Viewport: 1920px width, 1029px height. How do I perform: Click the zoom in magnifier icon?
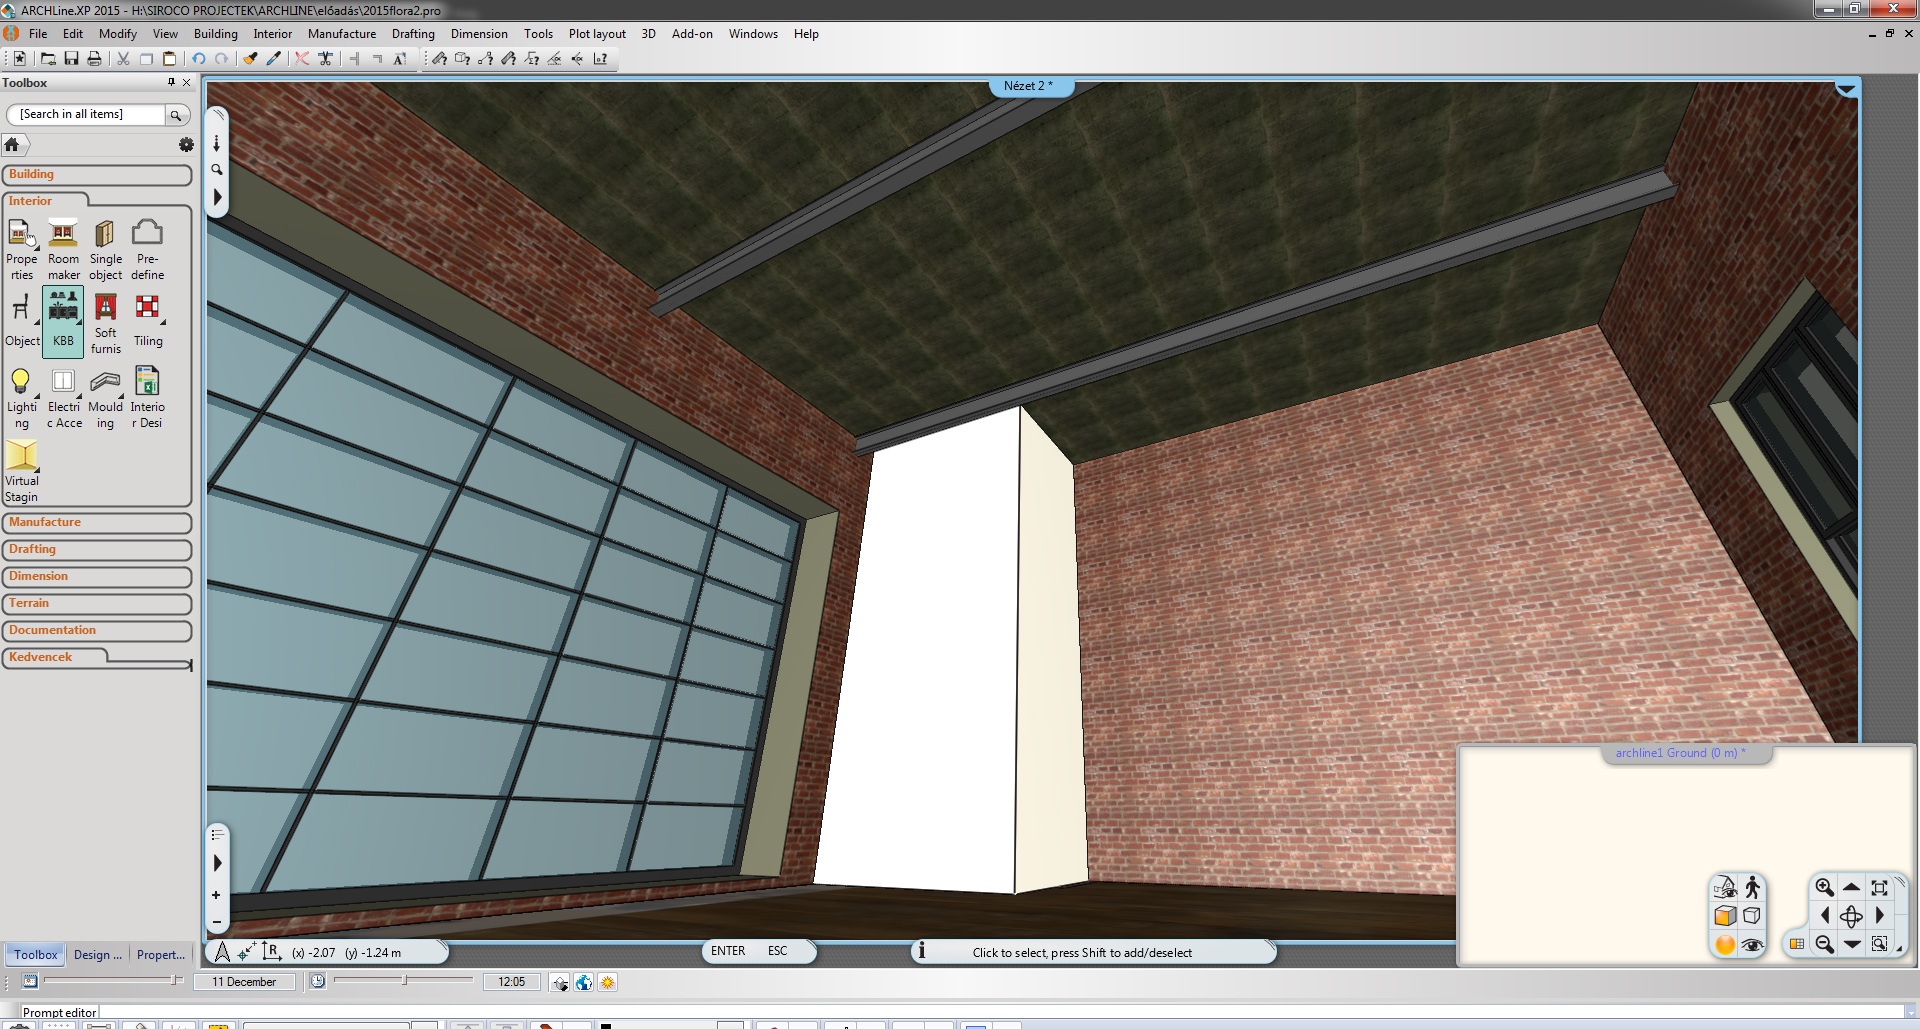(x=1824, y=887)
